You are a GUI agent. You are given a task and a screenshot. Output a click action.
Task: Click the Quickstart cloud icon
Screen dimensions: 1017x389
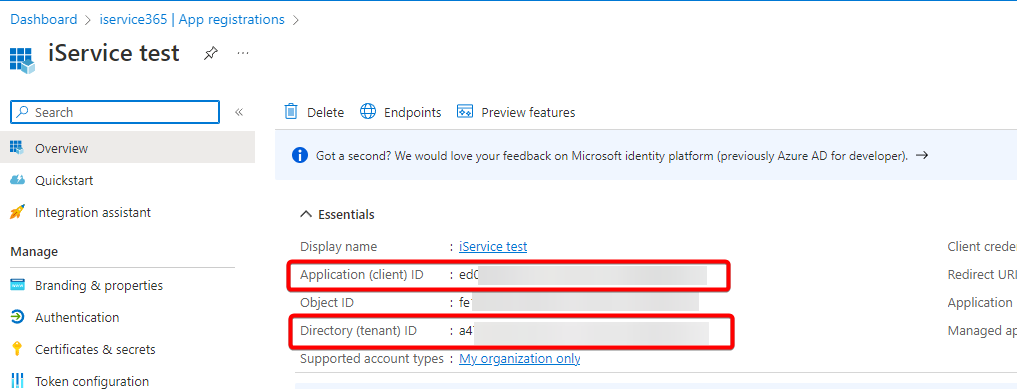point(18,180)
